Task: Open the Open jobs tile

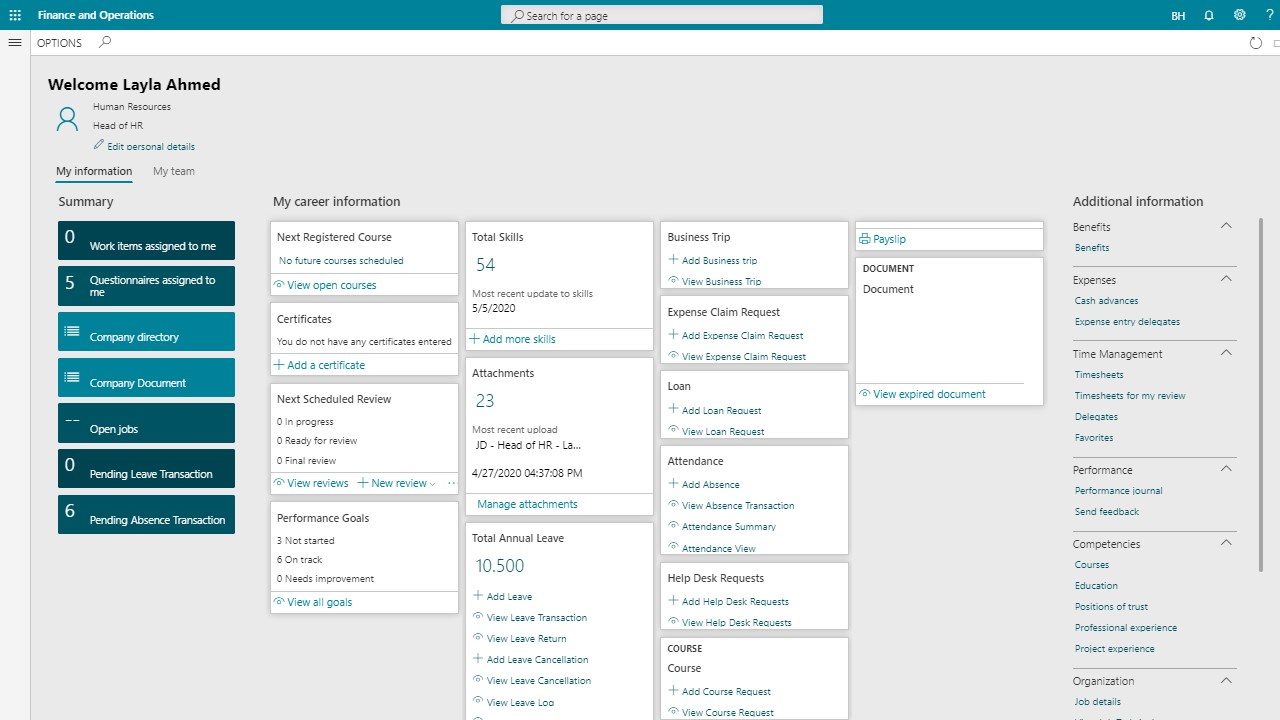Action: click(146, 423)
